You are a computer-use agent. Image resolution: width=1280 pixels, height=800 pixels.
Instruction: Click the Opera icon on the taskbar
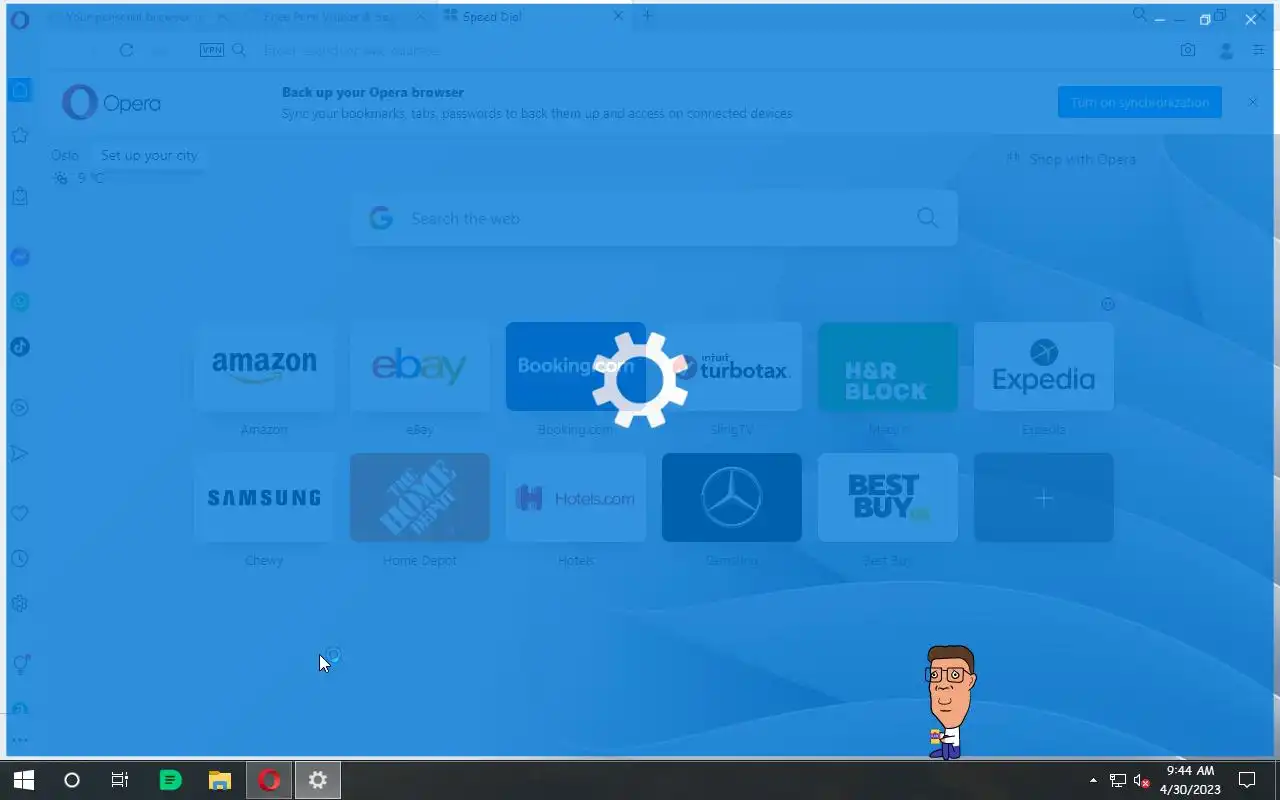click(269, 780)
